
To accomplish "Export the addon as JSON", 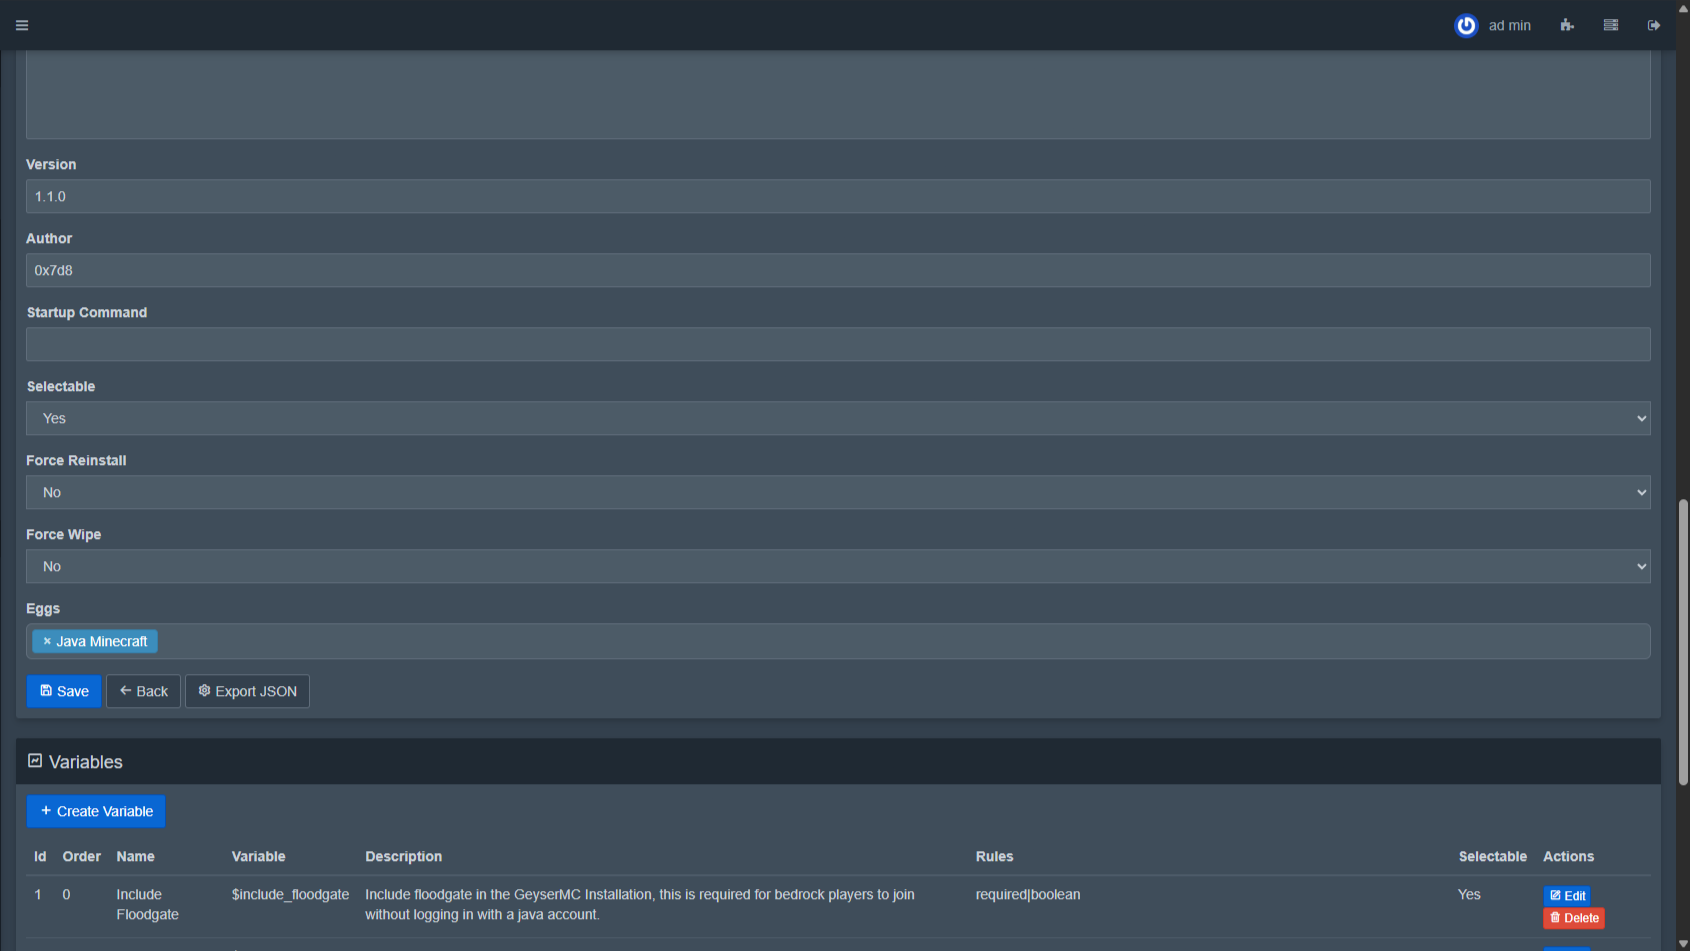I will (247, 691).
